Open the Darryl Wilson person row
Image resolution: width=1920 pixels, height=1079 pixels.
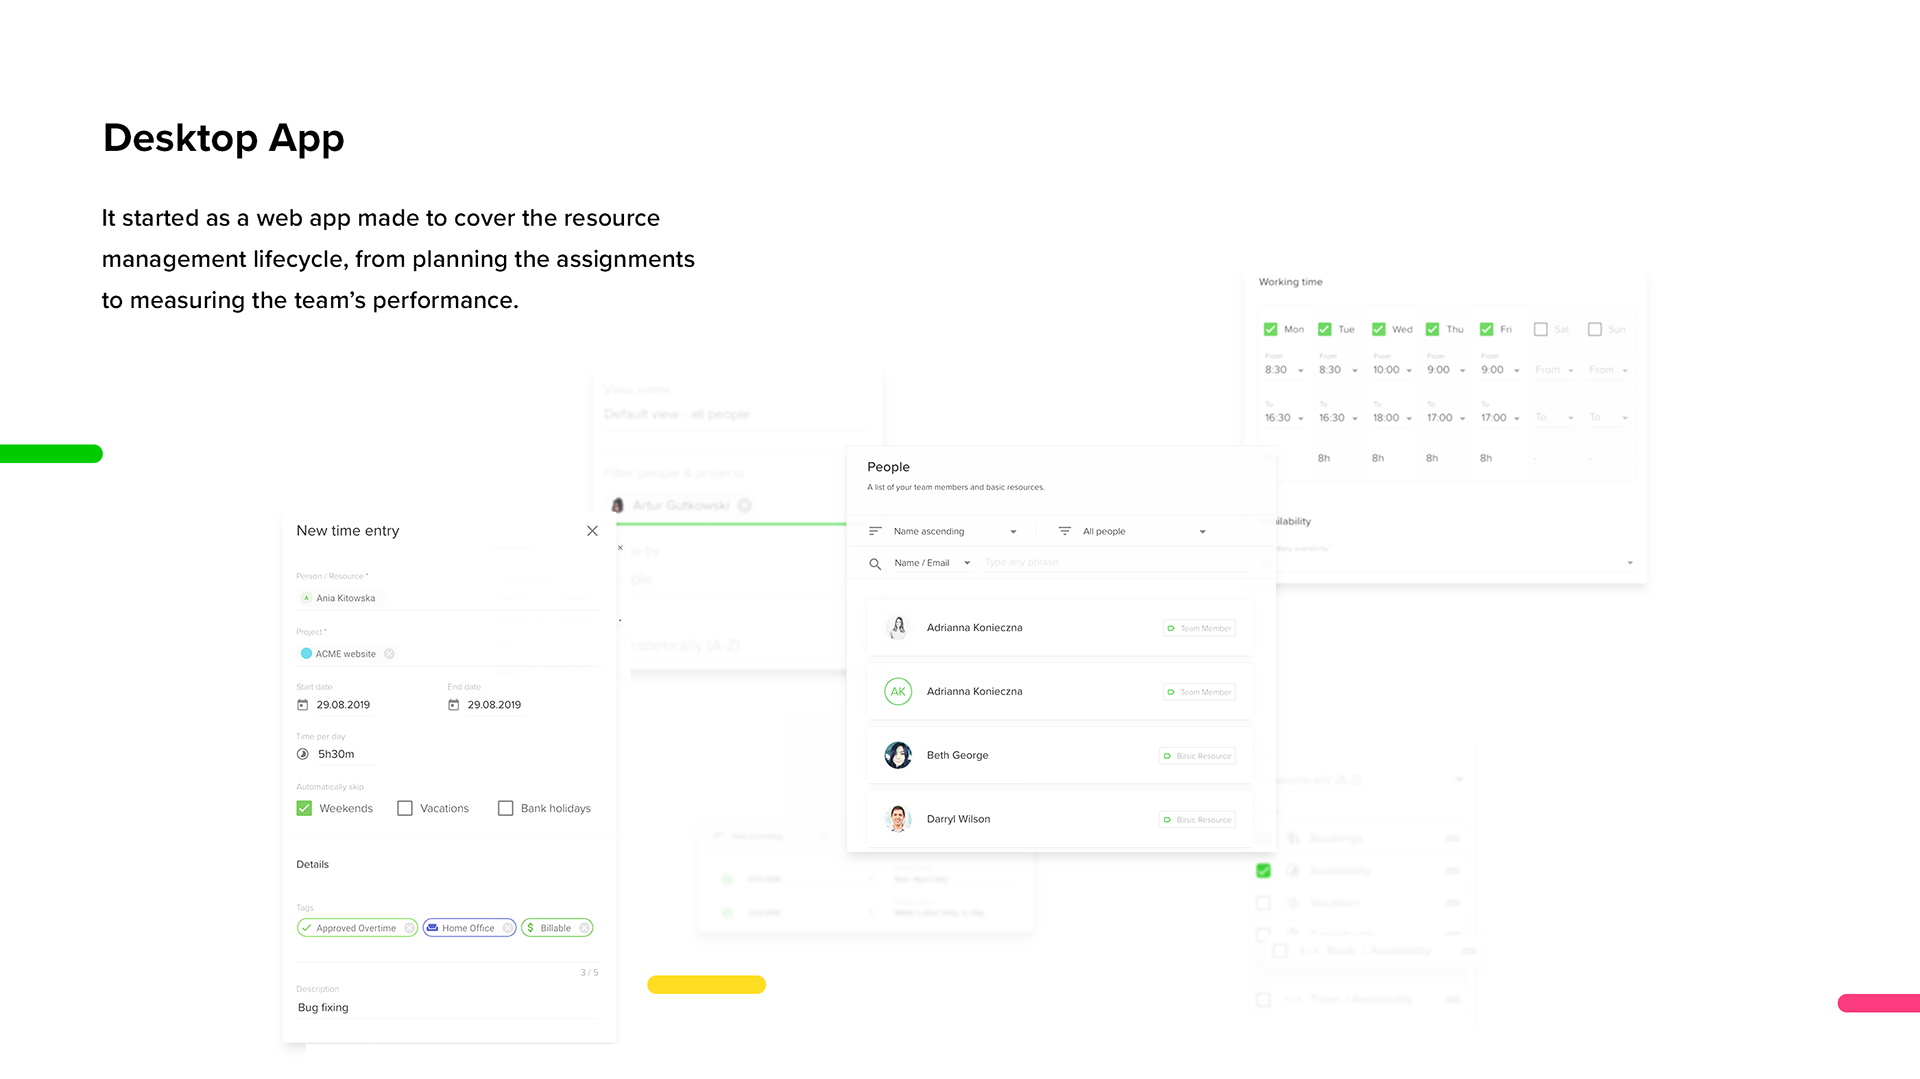(x=1059, y=819)
